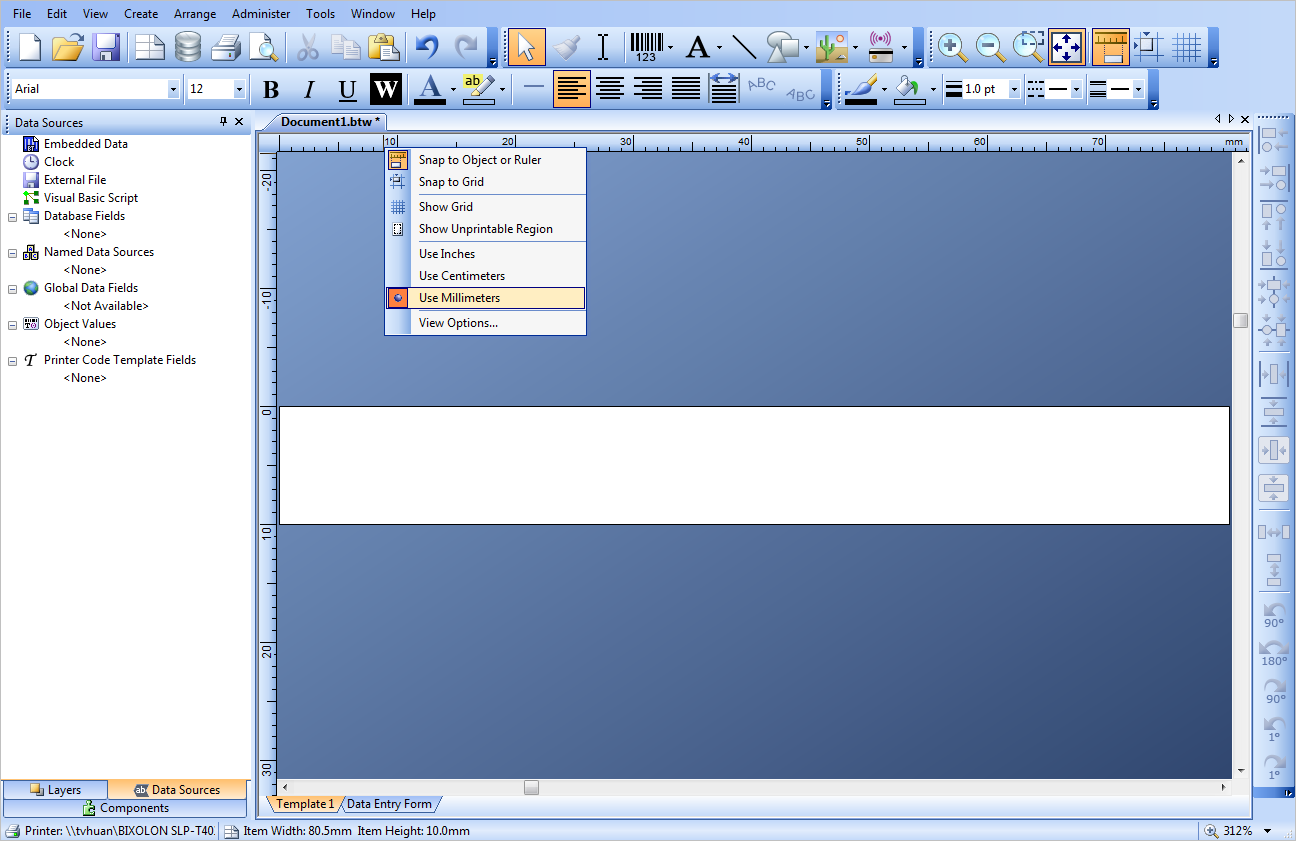Open View Options... from the context menu
The width and height of the screenshot is (1296, 841).
click(486, 323)
